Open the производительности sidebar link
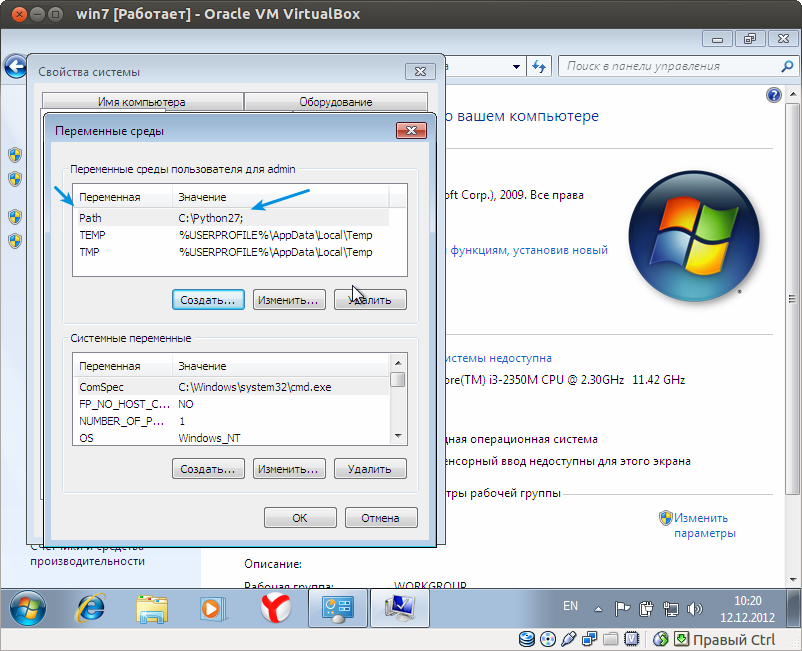This screenshot has width=802, height=651. (x=87, y=561)
